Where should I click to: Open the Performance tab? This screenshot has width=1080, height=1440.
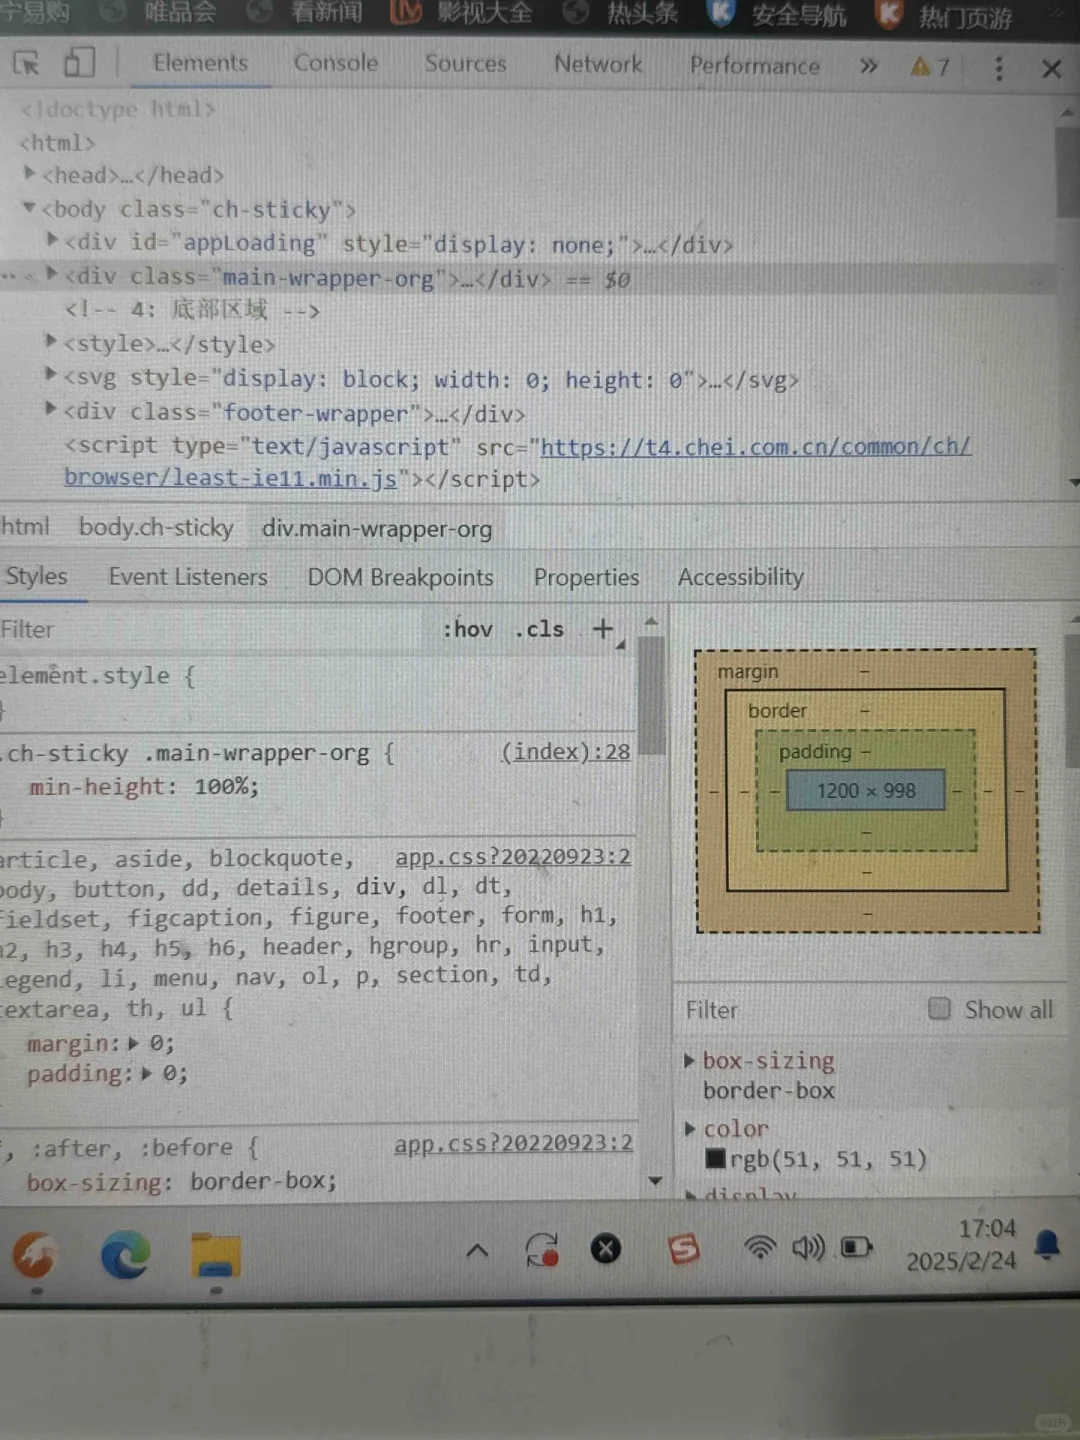coord(755,66)
